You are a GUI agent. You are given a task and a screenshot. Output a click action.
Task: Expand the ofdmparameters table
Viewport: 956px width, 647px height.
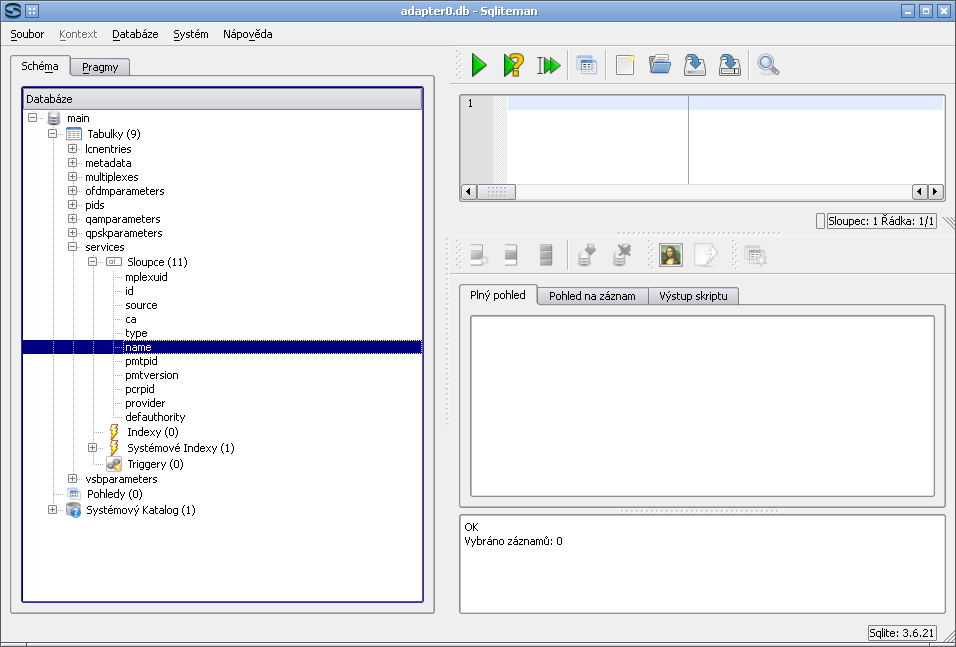73,190
